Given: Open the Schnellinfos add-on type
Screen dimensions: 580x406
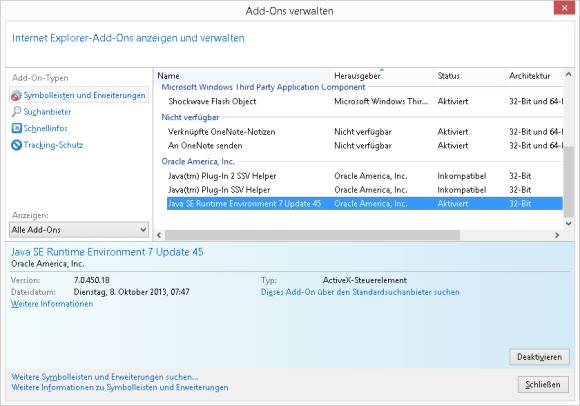Looking at the screenshot, I should pyautogui.click(x=45, y=128).
